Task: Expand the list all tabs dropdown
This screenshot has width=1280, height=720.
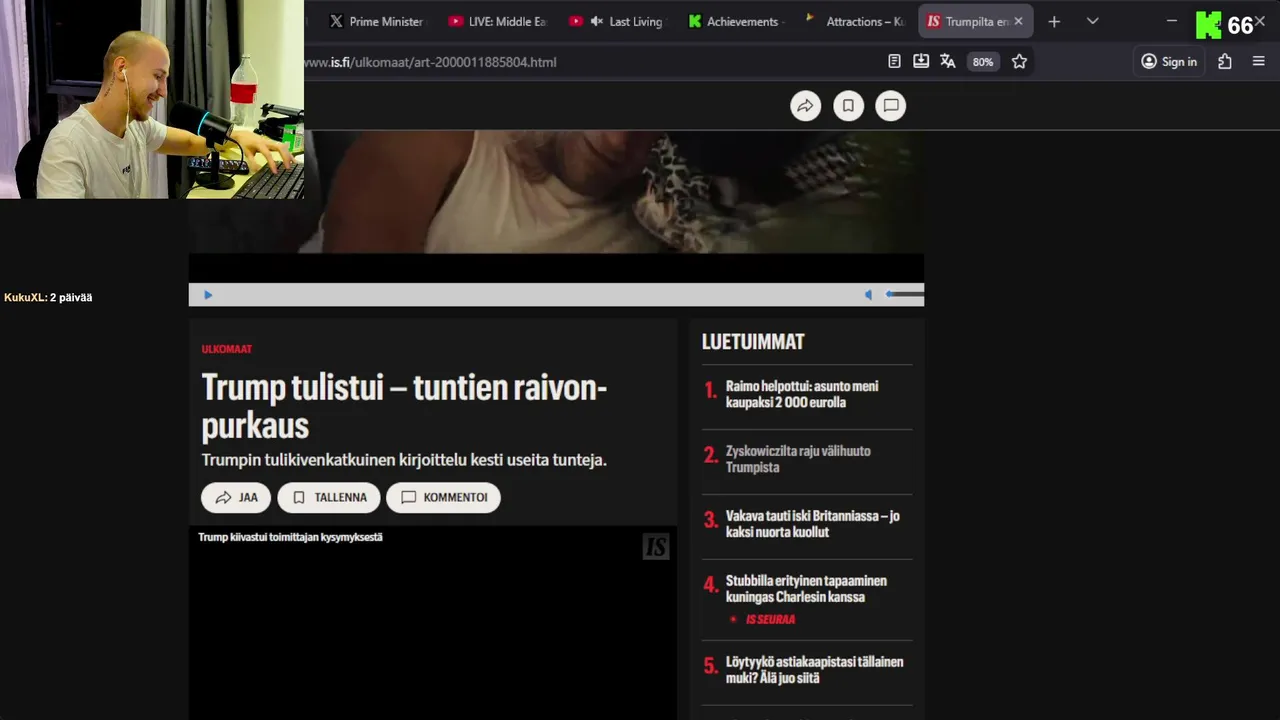Action: coord(1092,21)
